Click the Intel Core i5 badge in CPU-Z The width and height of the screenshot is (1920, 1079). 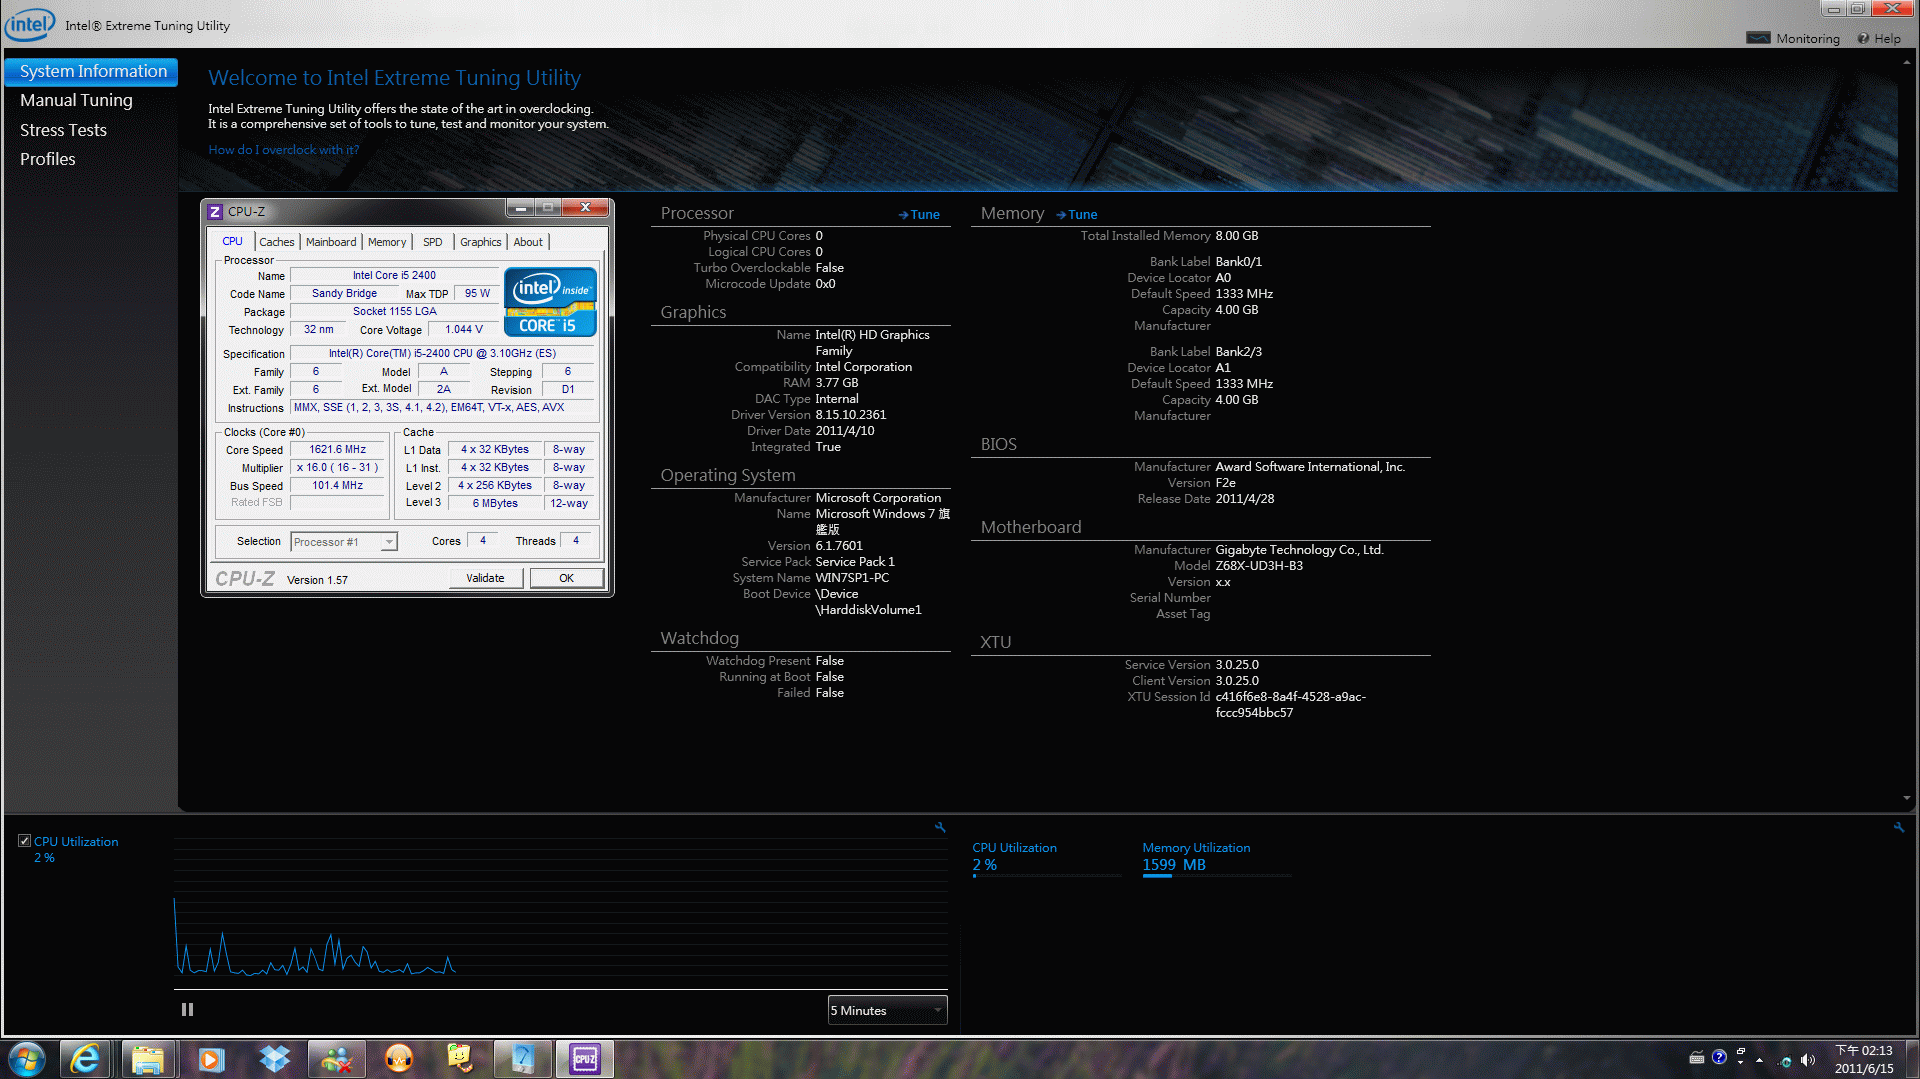(551, 301)
